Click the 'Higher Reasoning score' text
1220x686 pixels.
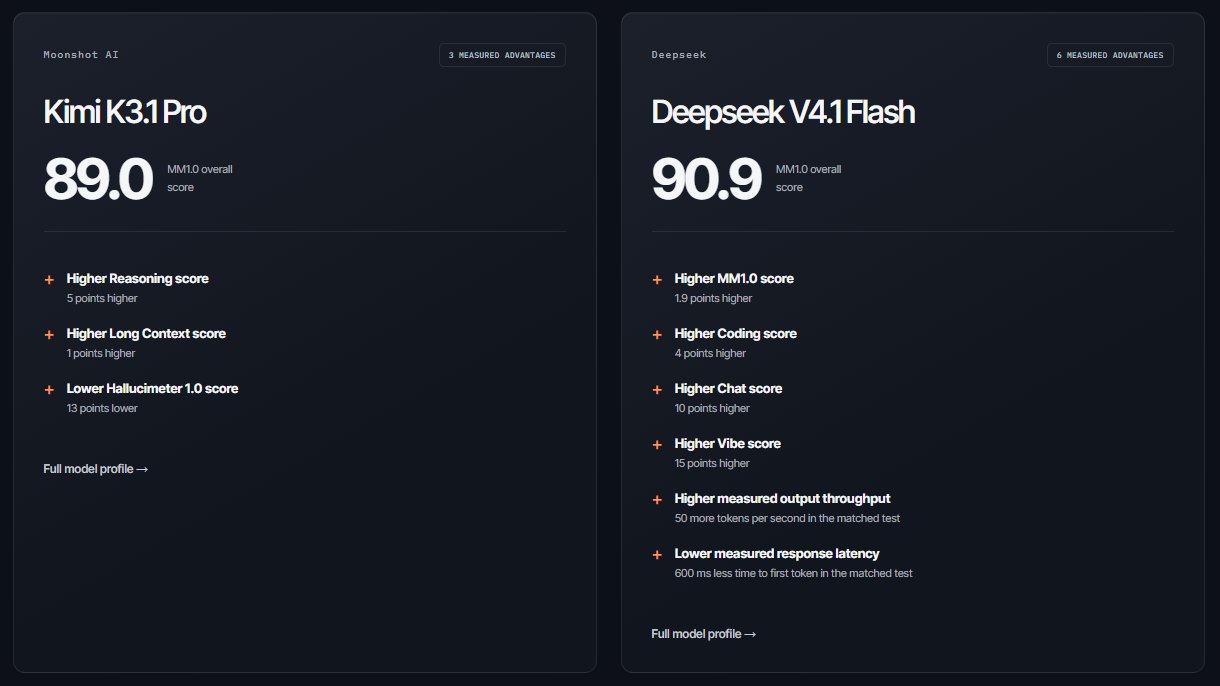pyautogui.click(x=138, y=279)
